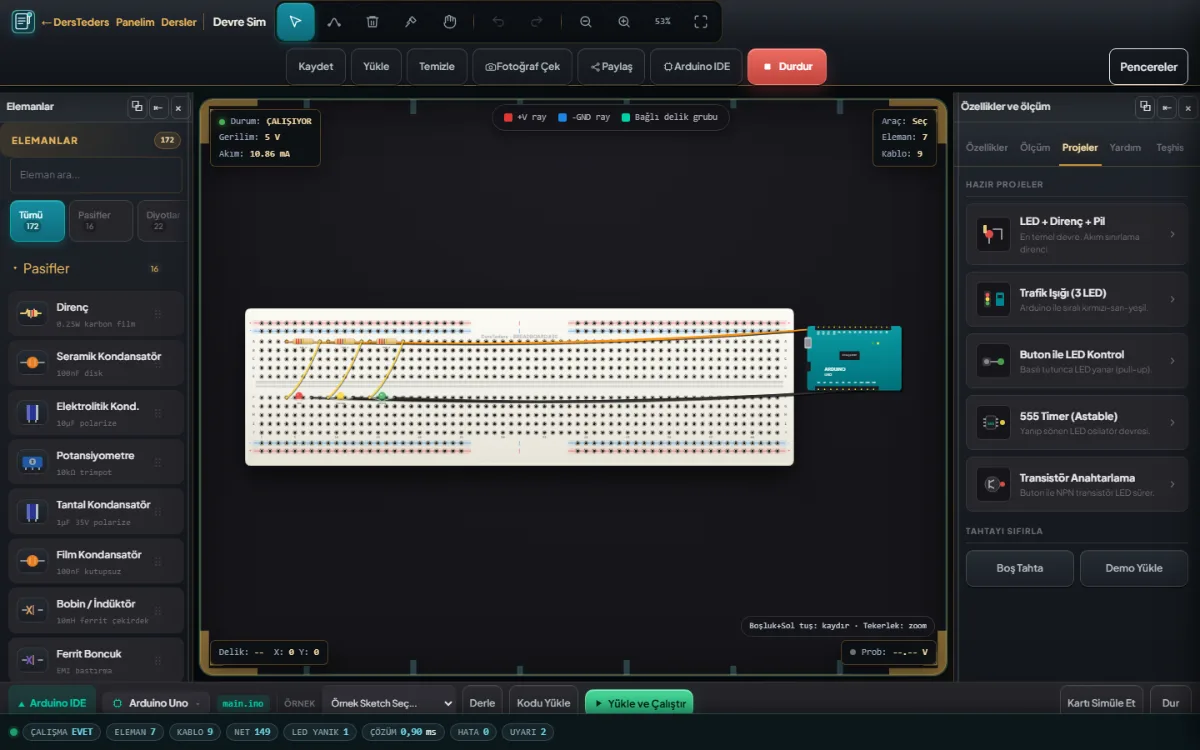Switch to the Projeler tab

click(x=1080, y=147)
